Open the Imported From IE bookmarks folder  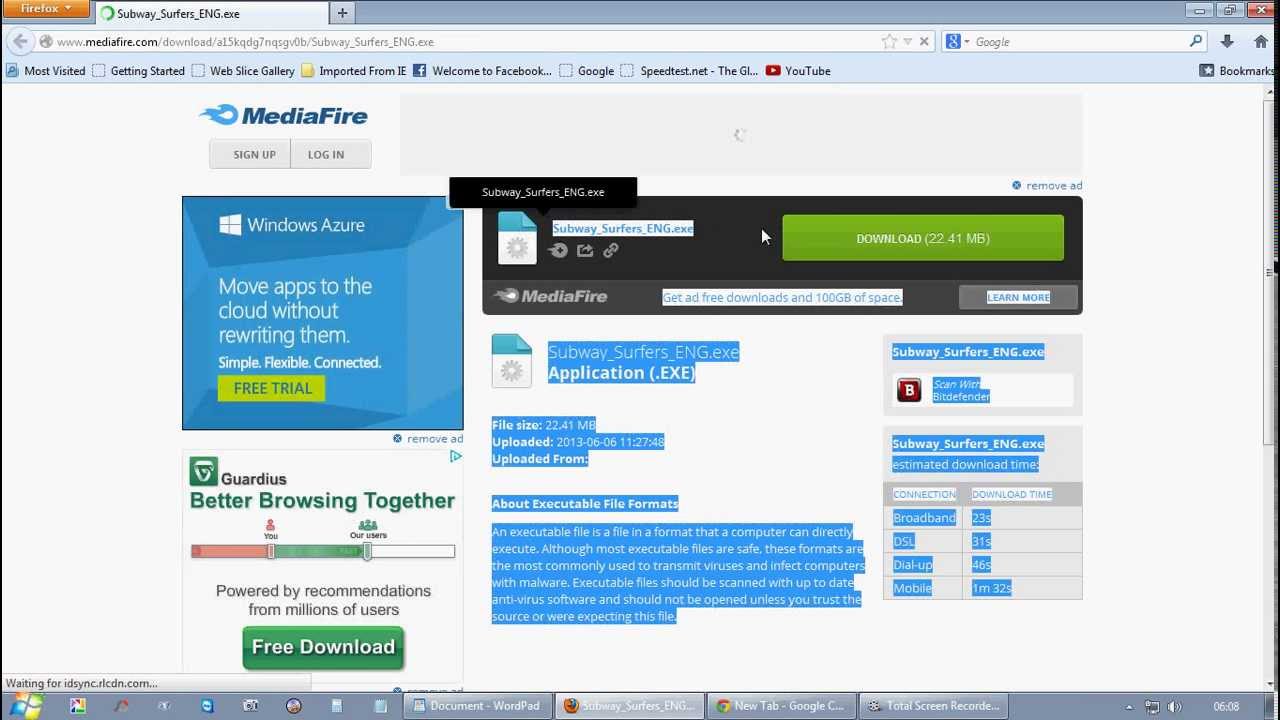[354, 71]
